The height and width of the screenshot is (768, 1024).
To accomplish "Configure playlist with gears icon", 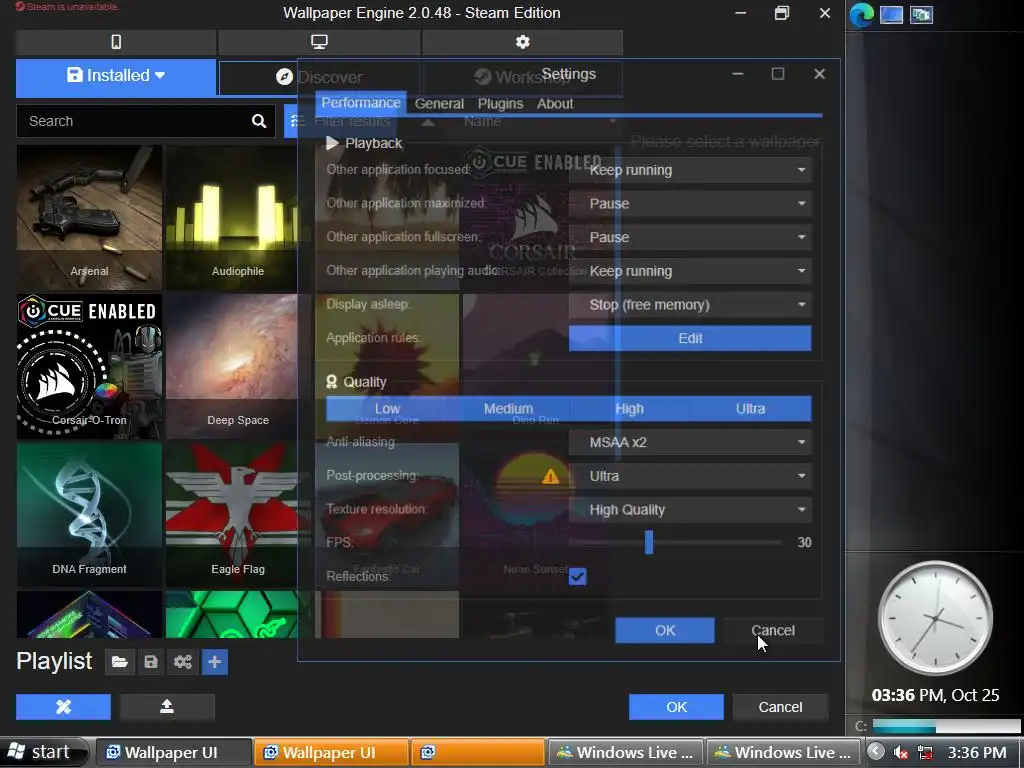I will pyautogui.click(x=183, y=662).
